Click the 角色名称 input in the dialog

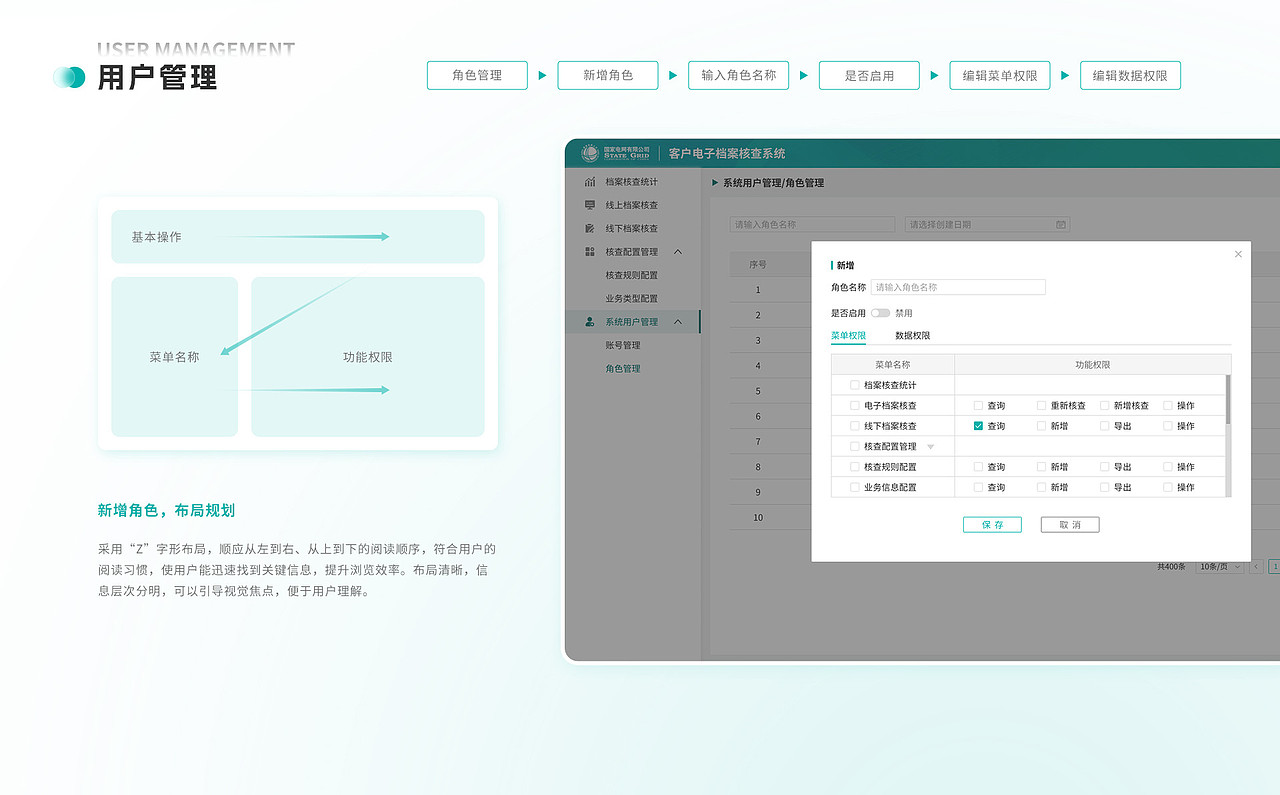(x=958, y=287)
